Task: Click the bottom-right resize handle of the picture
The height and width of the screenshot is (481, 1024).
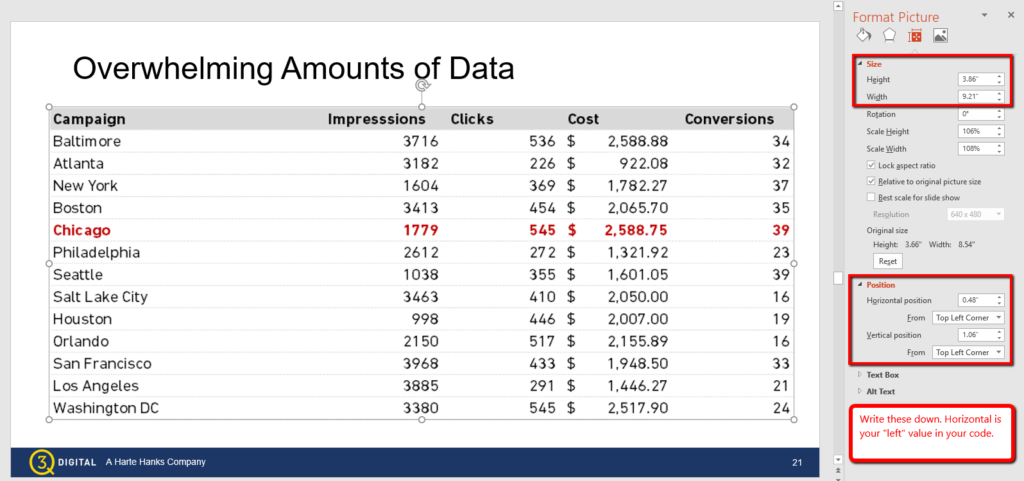Action: pos(794,420)
